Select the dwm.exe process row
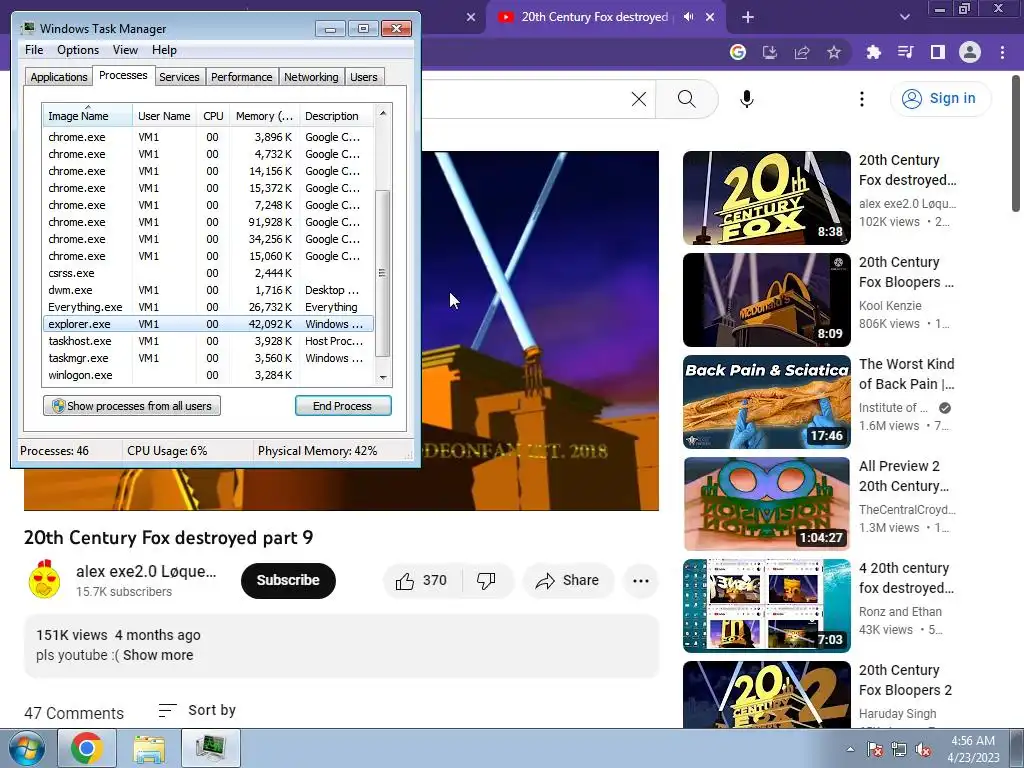Screen dimensions: 1024x768 point(208,290)
